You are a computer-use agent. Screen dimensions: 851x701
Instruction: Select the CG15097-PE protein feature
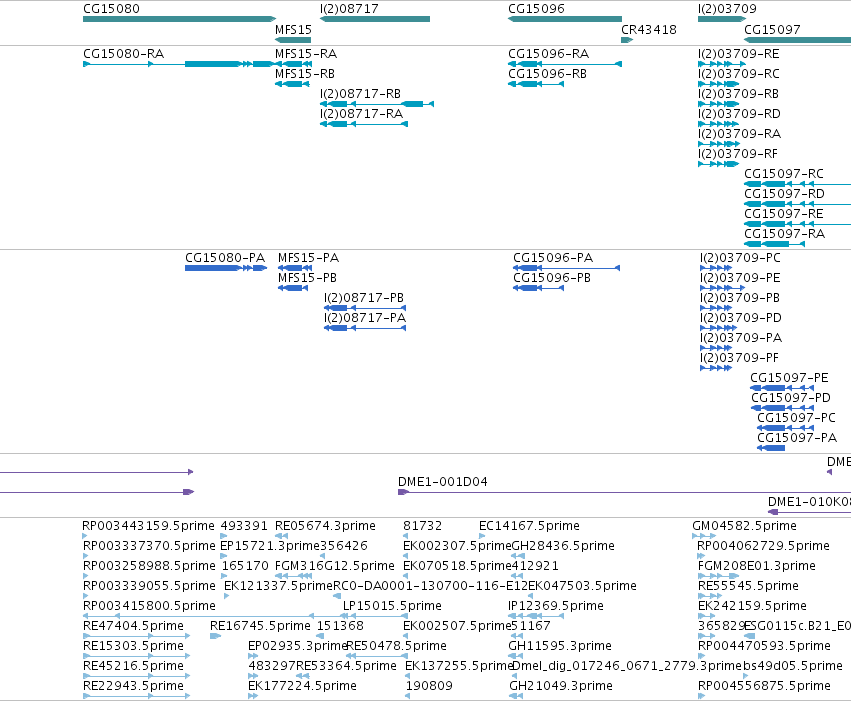789,378
